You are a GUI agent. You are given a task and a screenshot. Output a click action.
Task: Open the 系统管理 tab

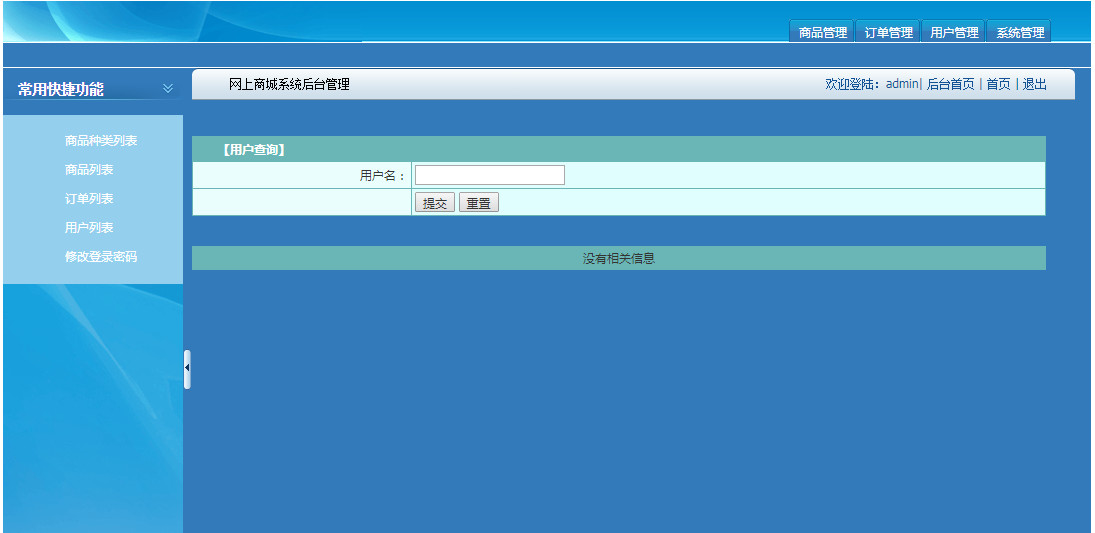click(x=1020, y=32)
